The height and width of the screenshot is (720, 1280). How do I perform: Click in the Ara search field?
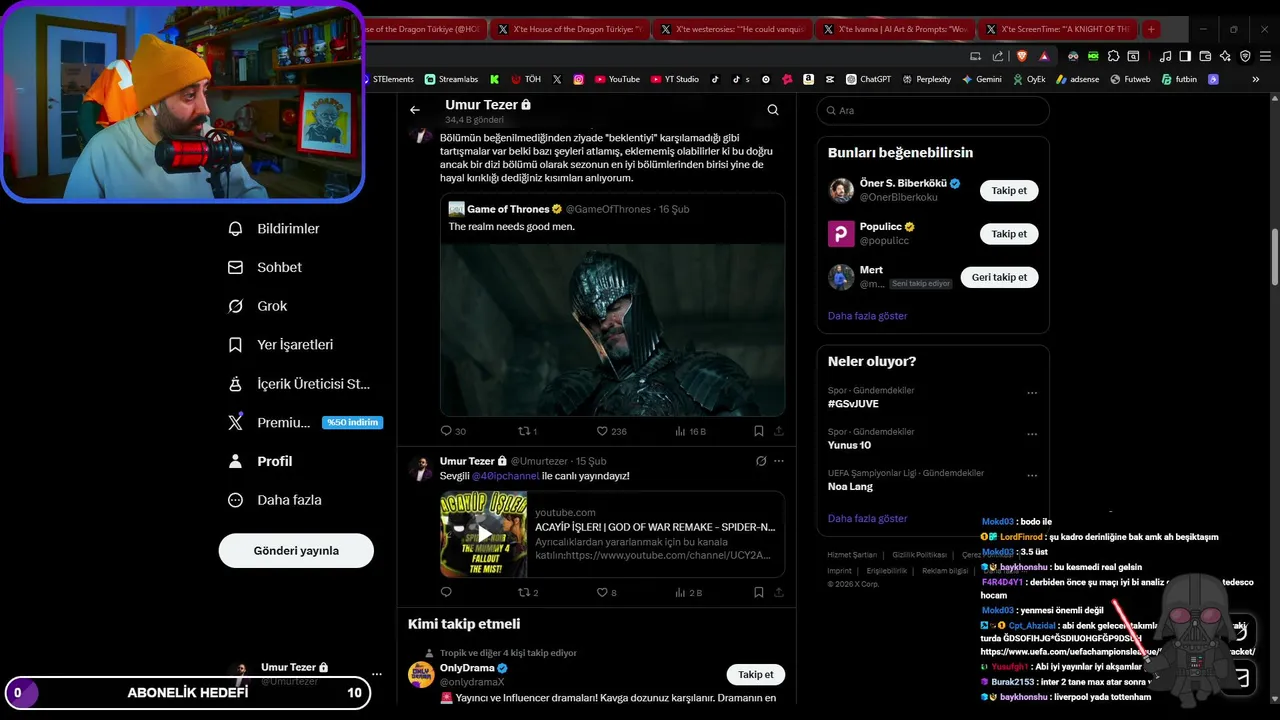pos(933,111)
